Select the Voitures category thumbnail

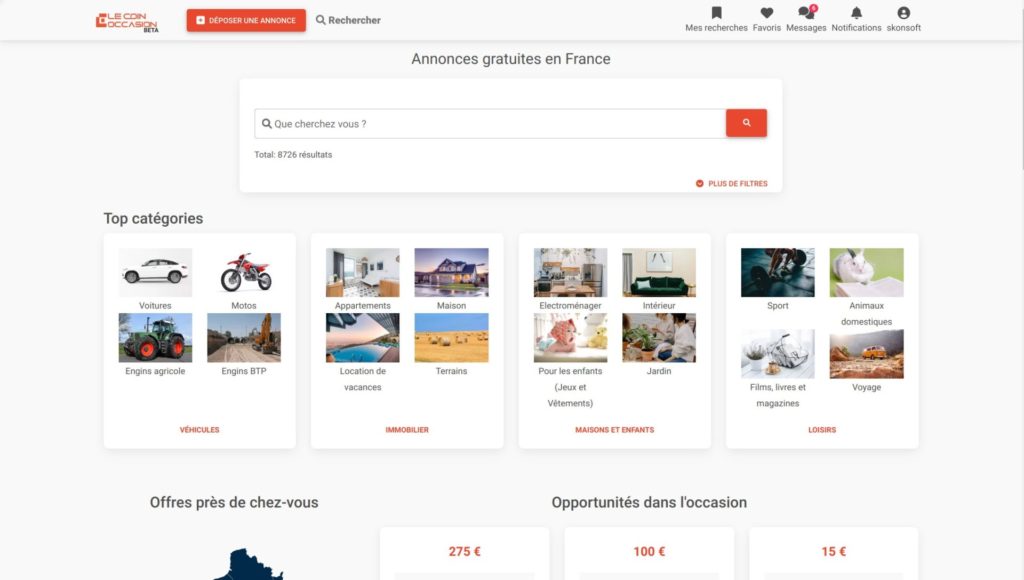tap(155, 272)
